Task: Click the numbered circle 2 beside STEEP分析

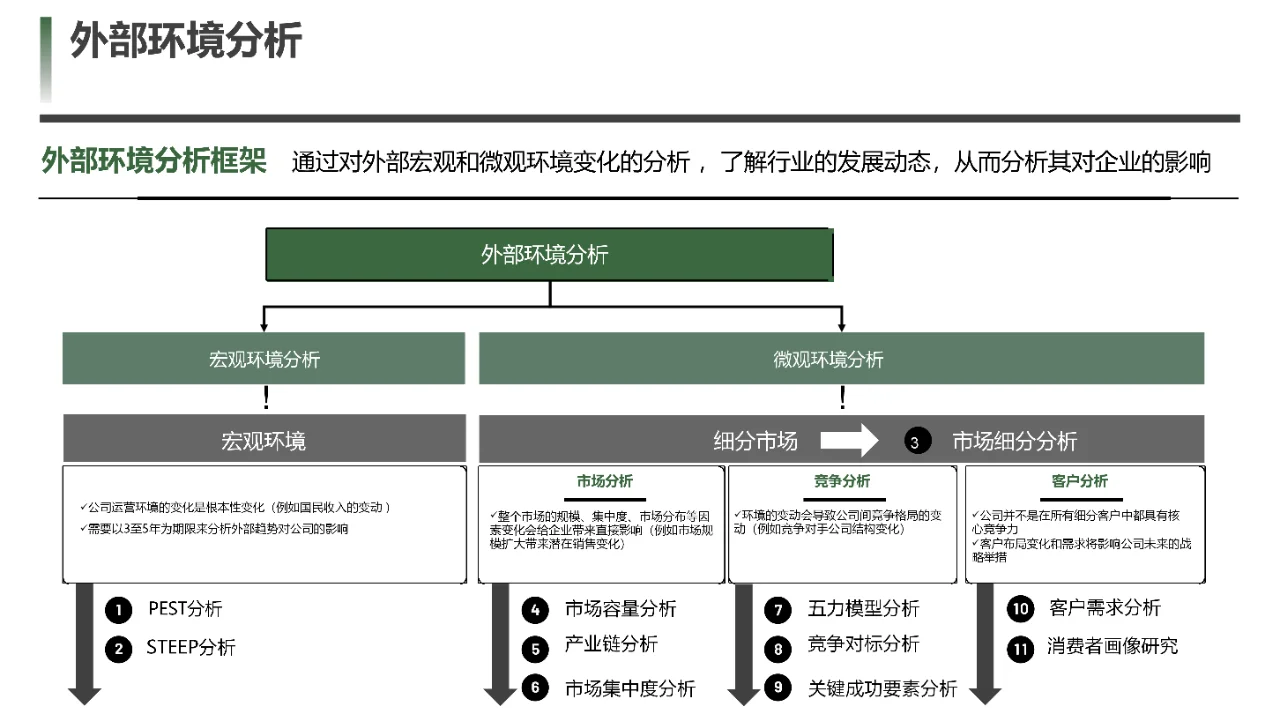Action: (x=118, y=648)
